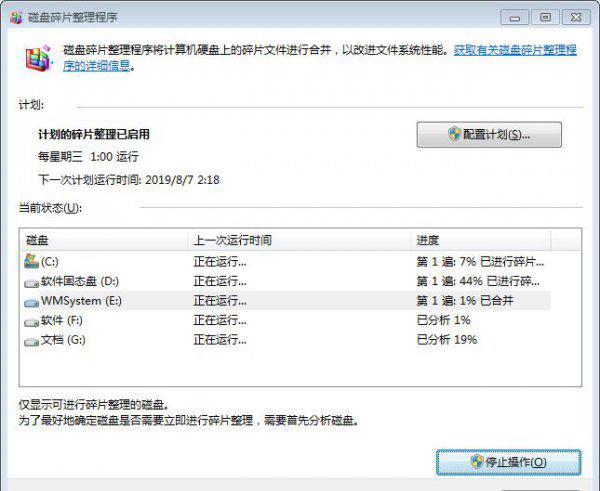Sort by 上一次运行时间 column header

[x=299, y=240]
